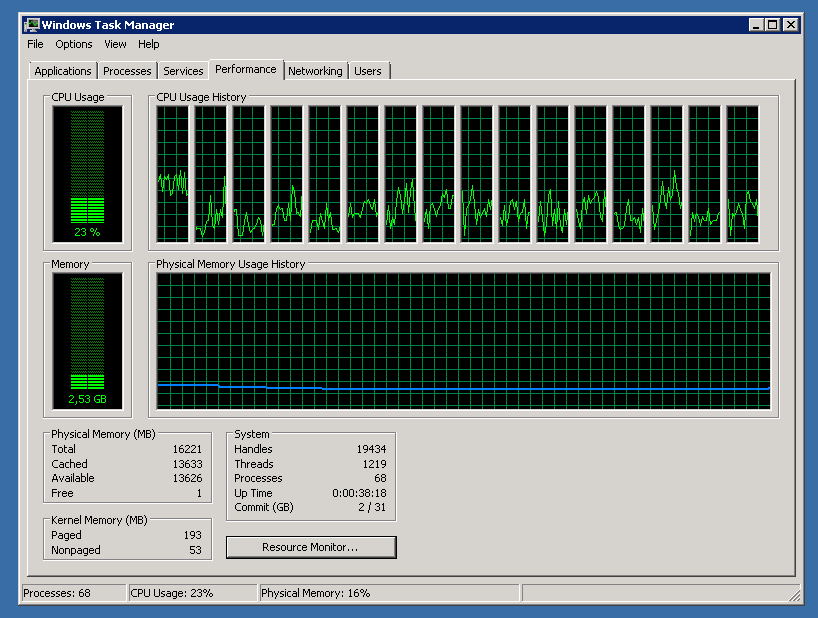Click the Threads value 1219

pos(375,464)
